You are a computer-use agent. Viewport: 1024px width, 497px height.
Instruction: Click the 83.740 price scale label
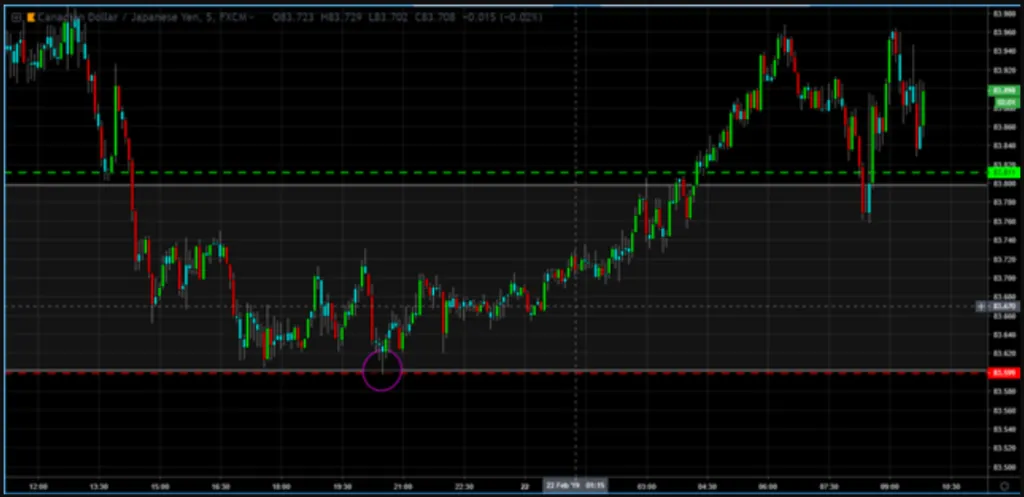coord(1004,240)
